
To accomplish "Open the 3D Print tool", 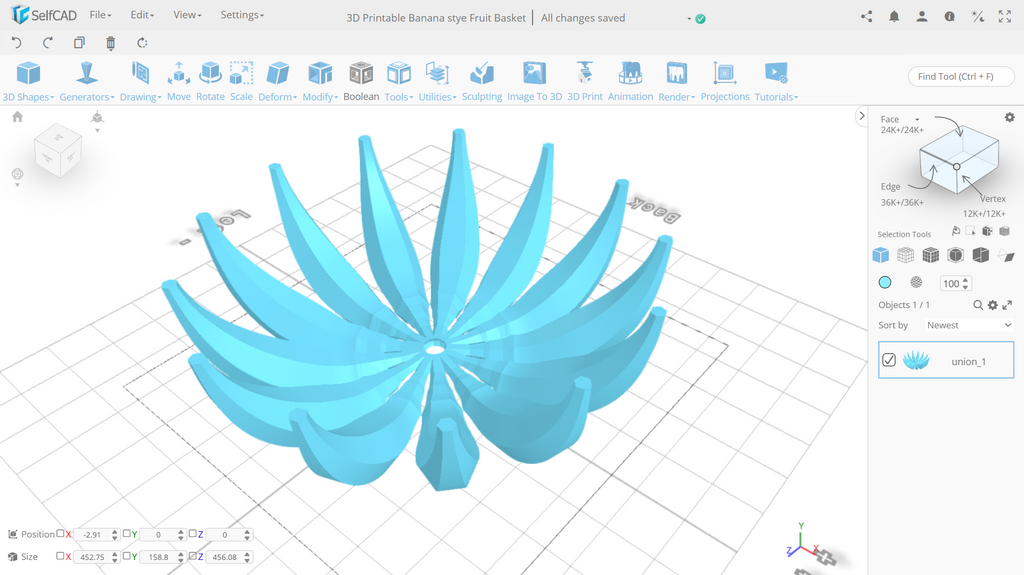I will [585, 82].
